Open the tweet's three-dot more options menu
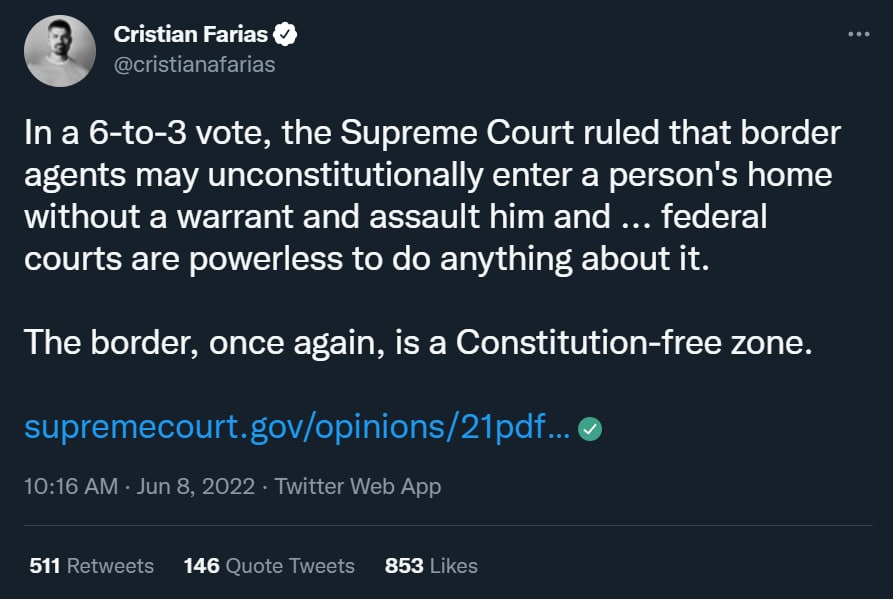 click(x=858, y=33)
